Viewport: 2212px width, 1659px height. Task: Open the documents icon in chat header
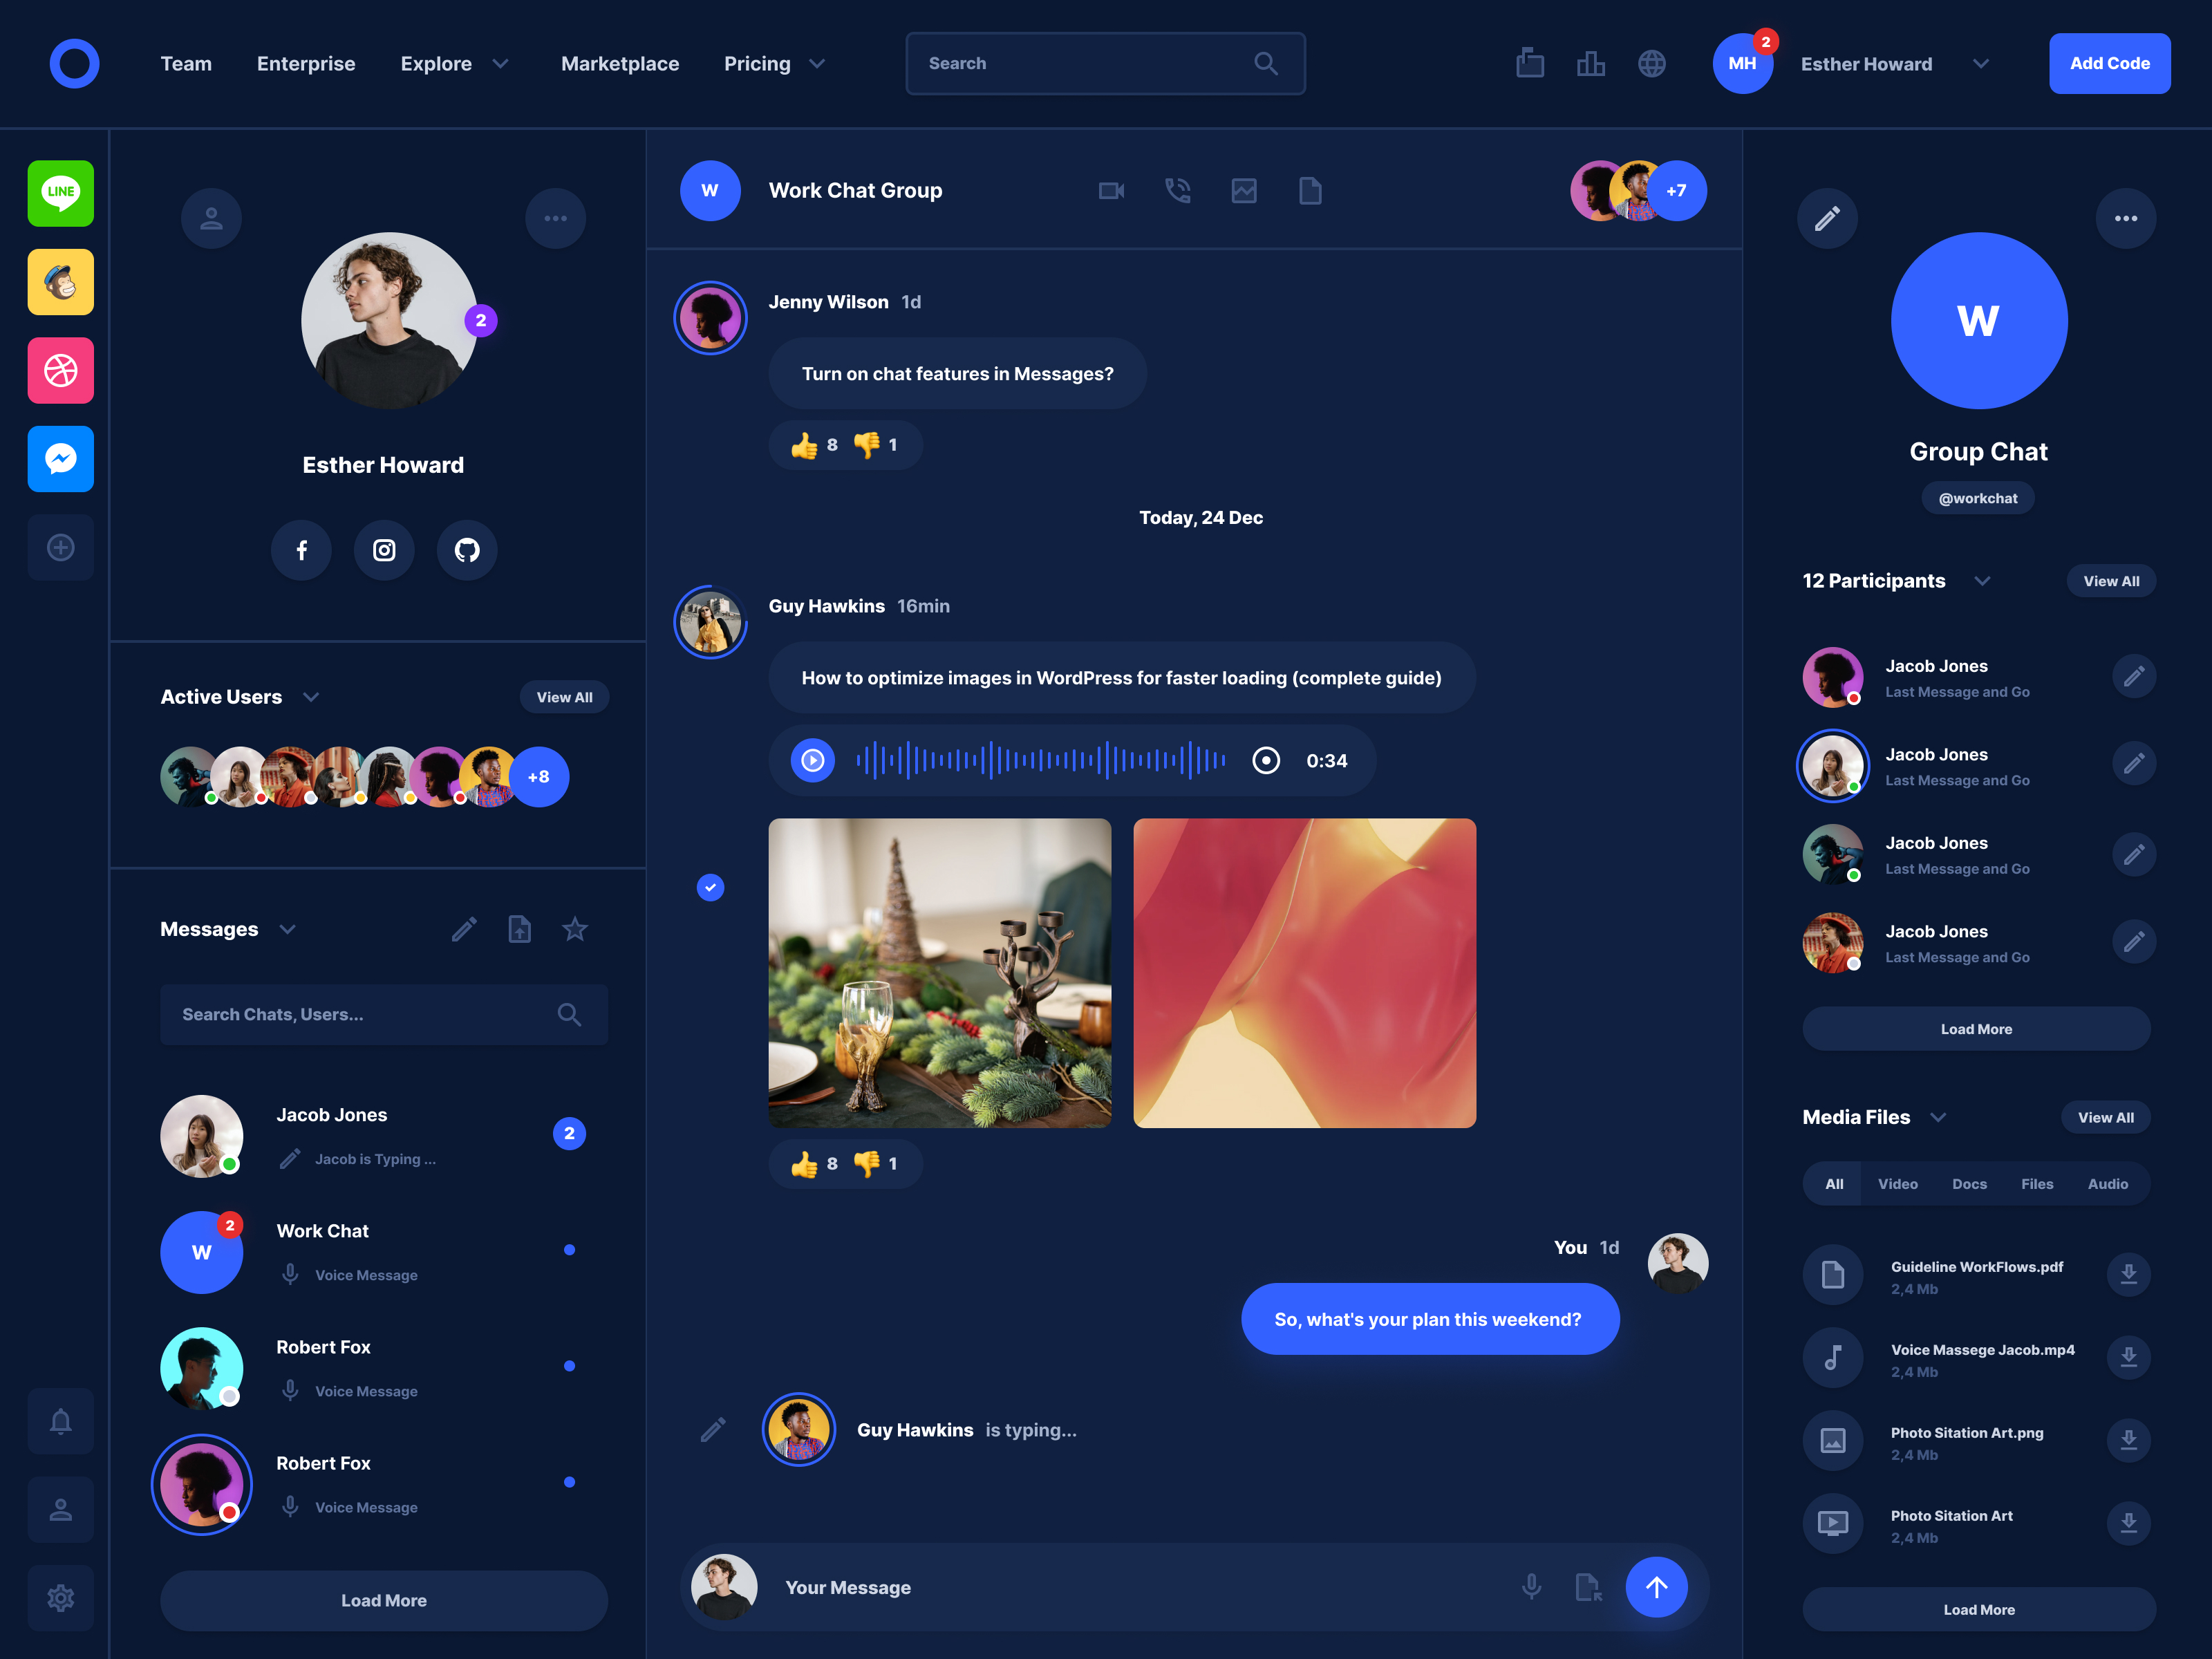[1310, 190]
